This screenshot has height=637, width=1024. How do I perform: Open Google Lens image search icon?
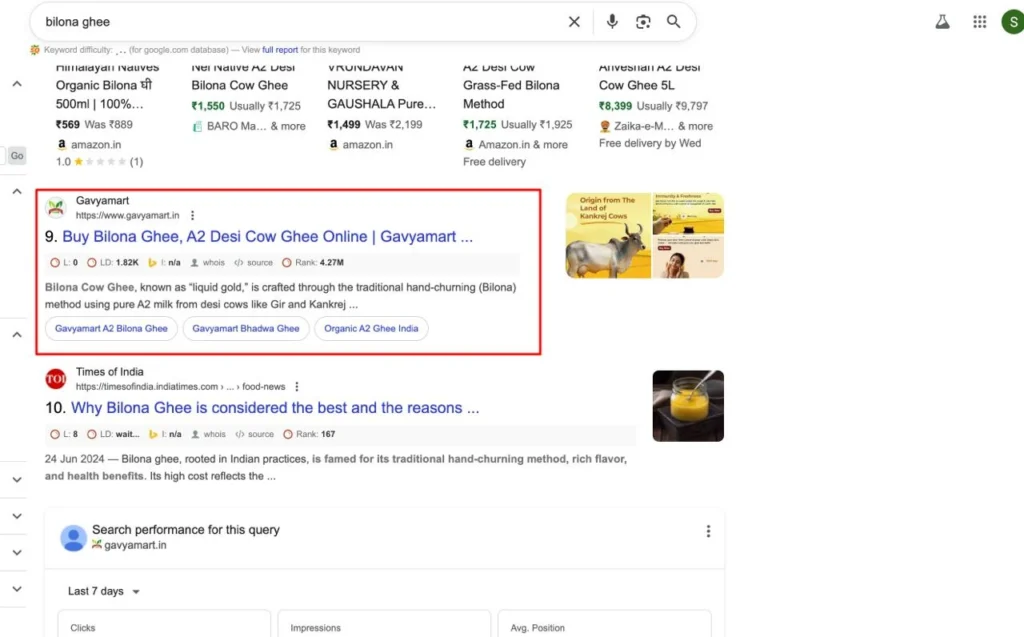[x=643, y=22]
